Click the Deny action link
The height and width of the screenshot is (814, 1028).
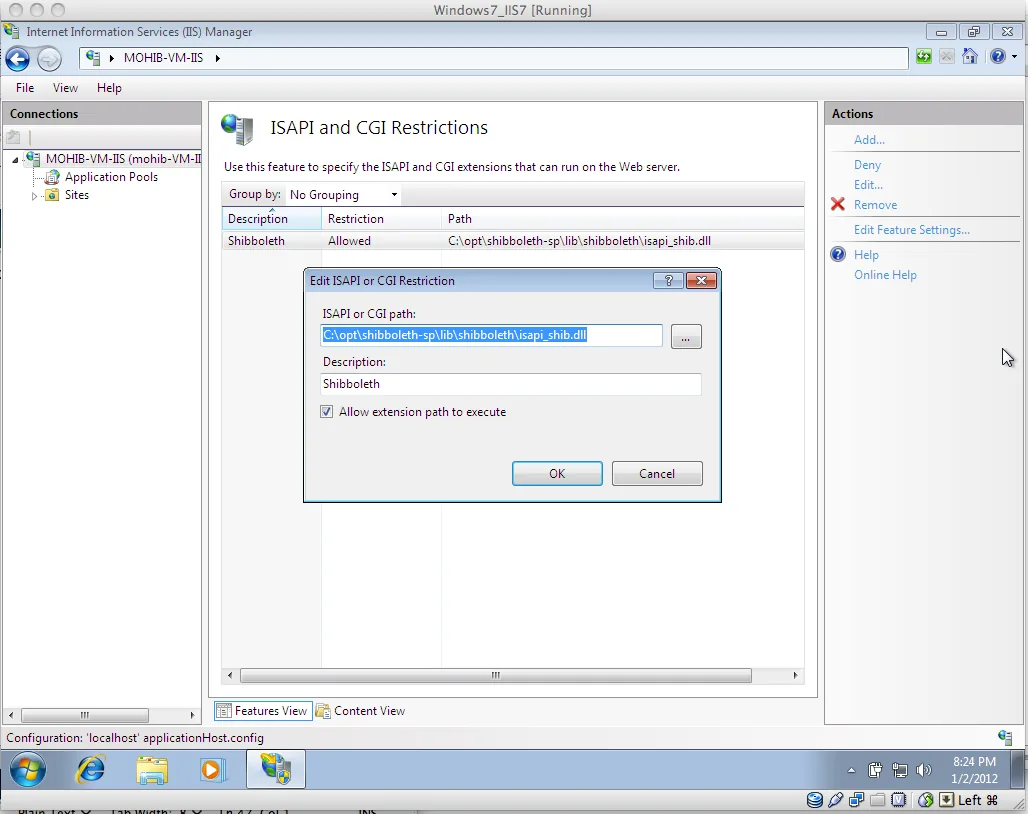pyautogui.click(x=867, y=165)
